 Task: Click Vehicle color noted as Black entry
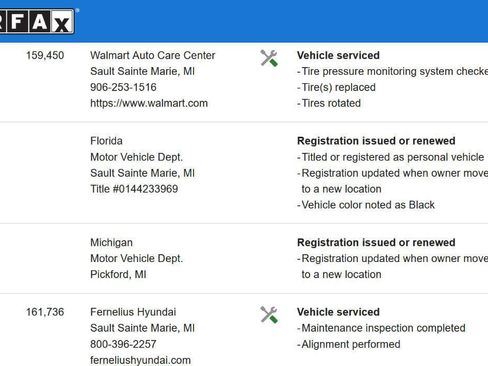pyautogui.click(x=368, y=205)
